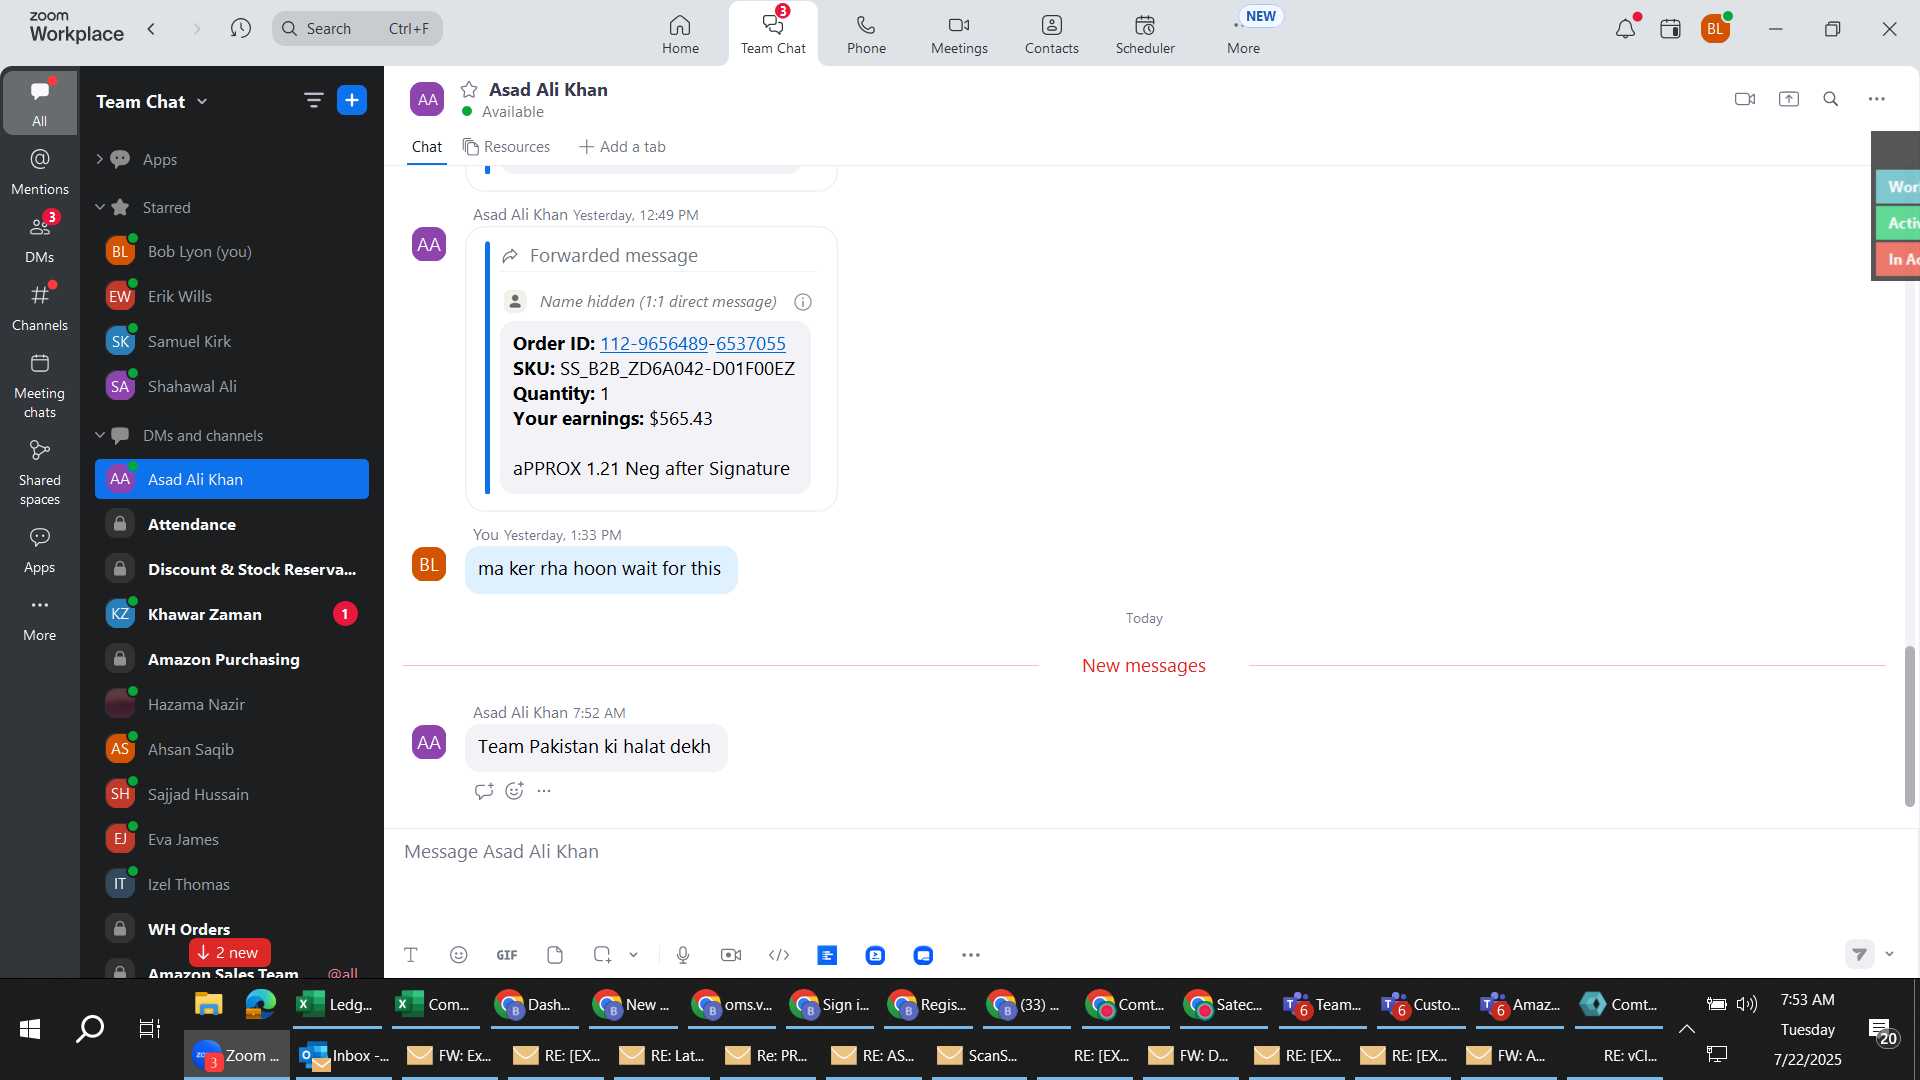This screenshot has width=1920, height=1080.
Task: Open the Home tab
Action: click(680, 34)
